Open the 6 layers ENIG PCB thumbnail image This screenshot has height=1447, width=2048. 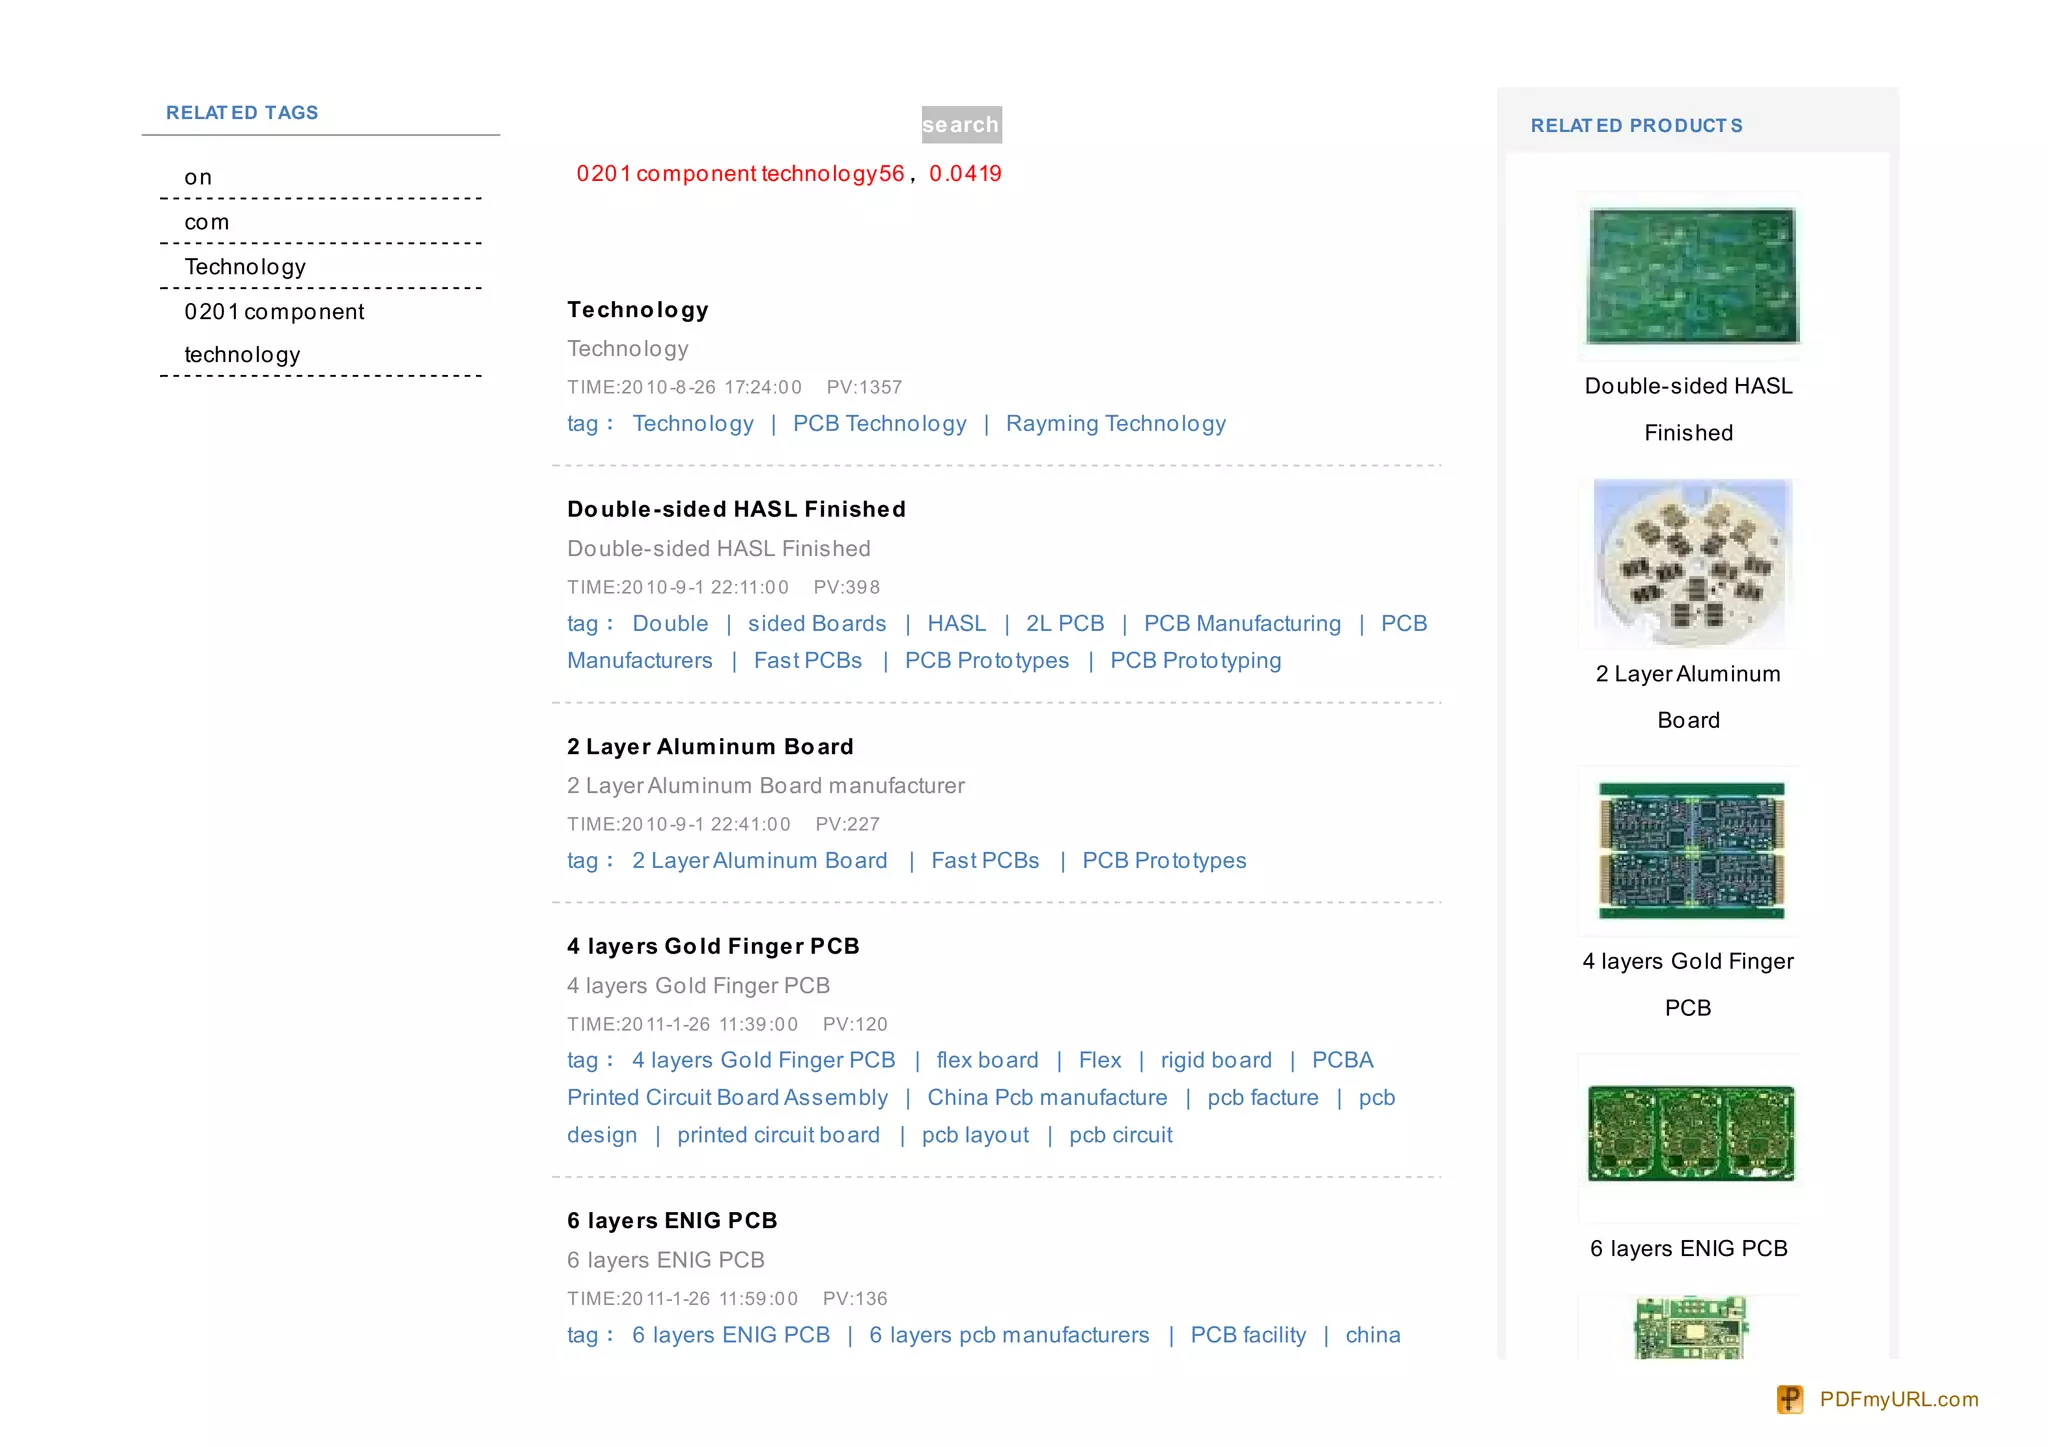click(x=1692, y=1134)
